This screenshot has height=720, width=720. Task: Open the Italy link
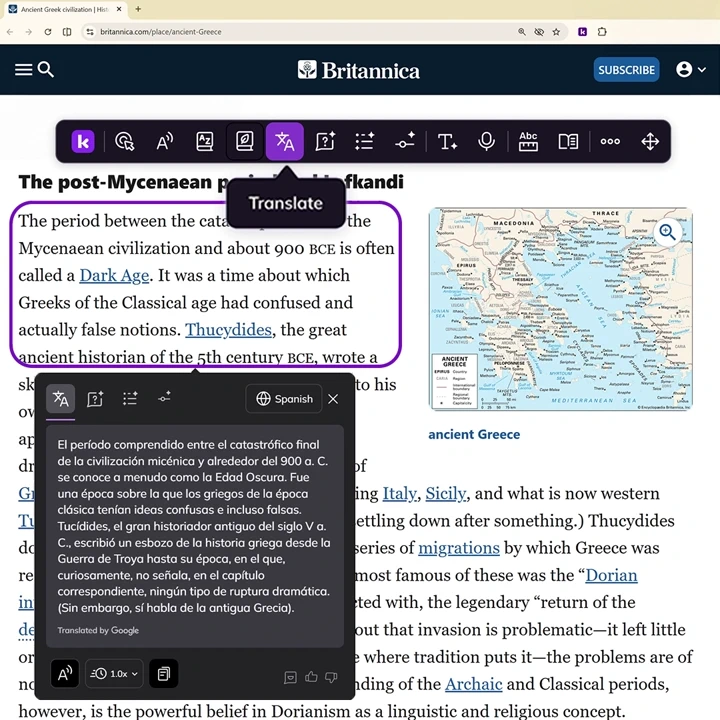point(399,494)
